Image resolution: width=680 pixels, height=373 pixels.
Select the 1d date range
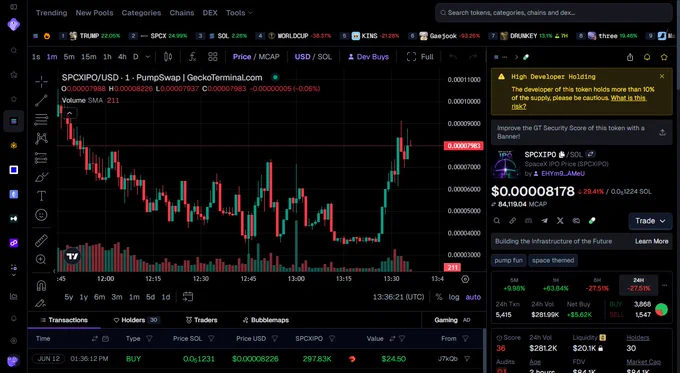pyautogui.click(x=166, y=297)
